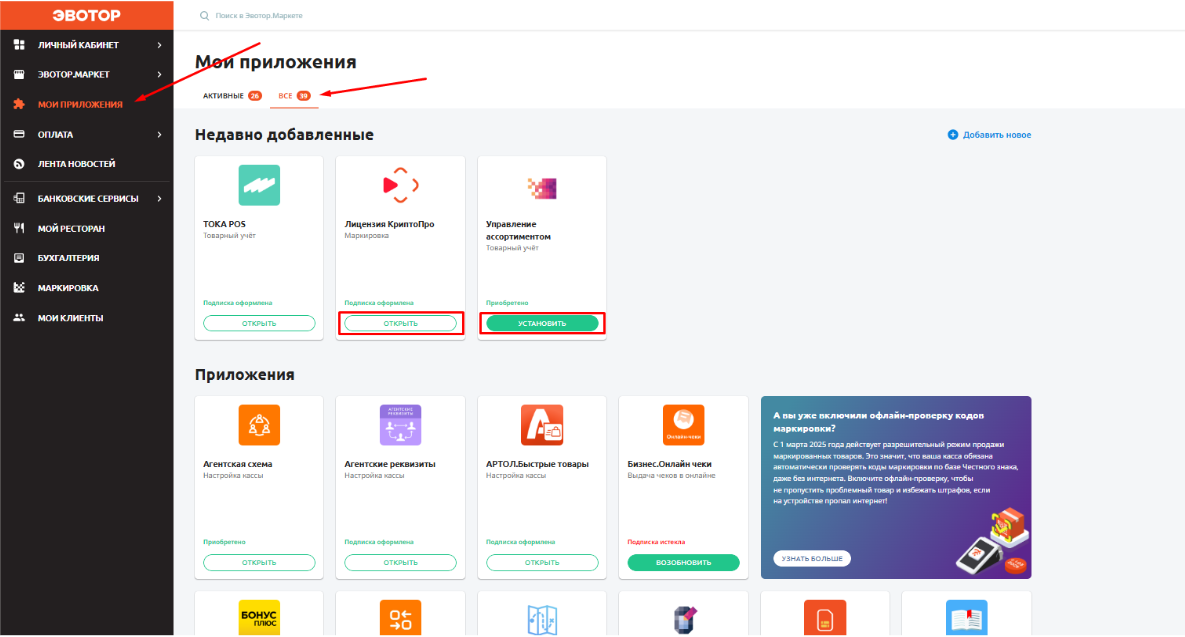Click the Мой ресторан fork-knife icon
The image size is (1185, 637).
pos(20,228)
